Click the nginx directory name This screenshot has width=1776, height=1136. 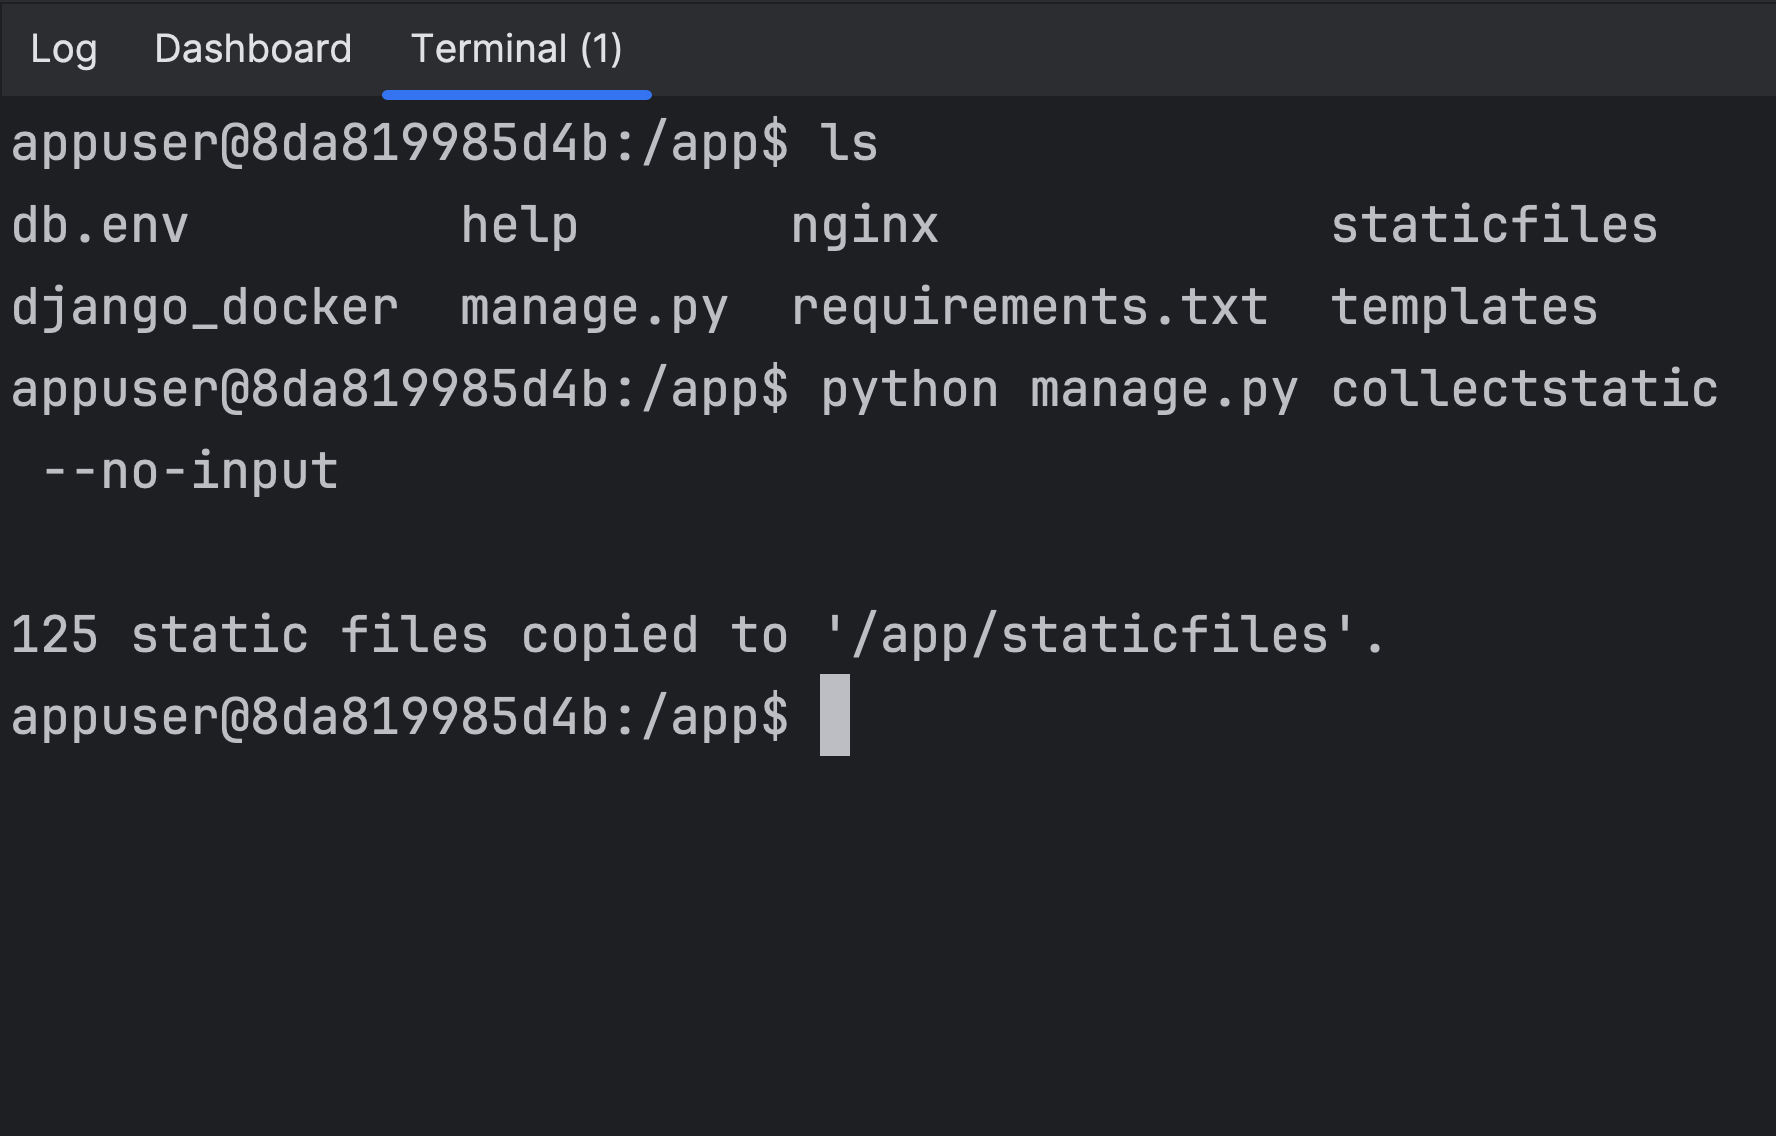point(864,226)
